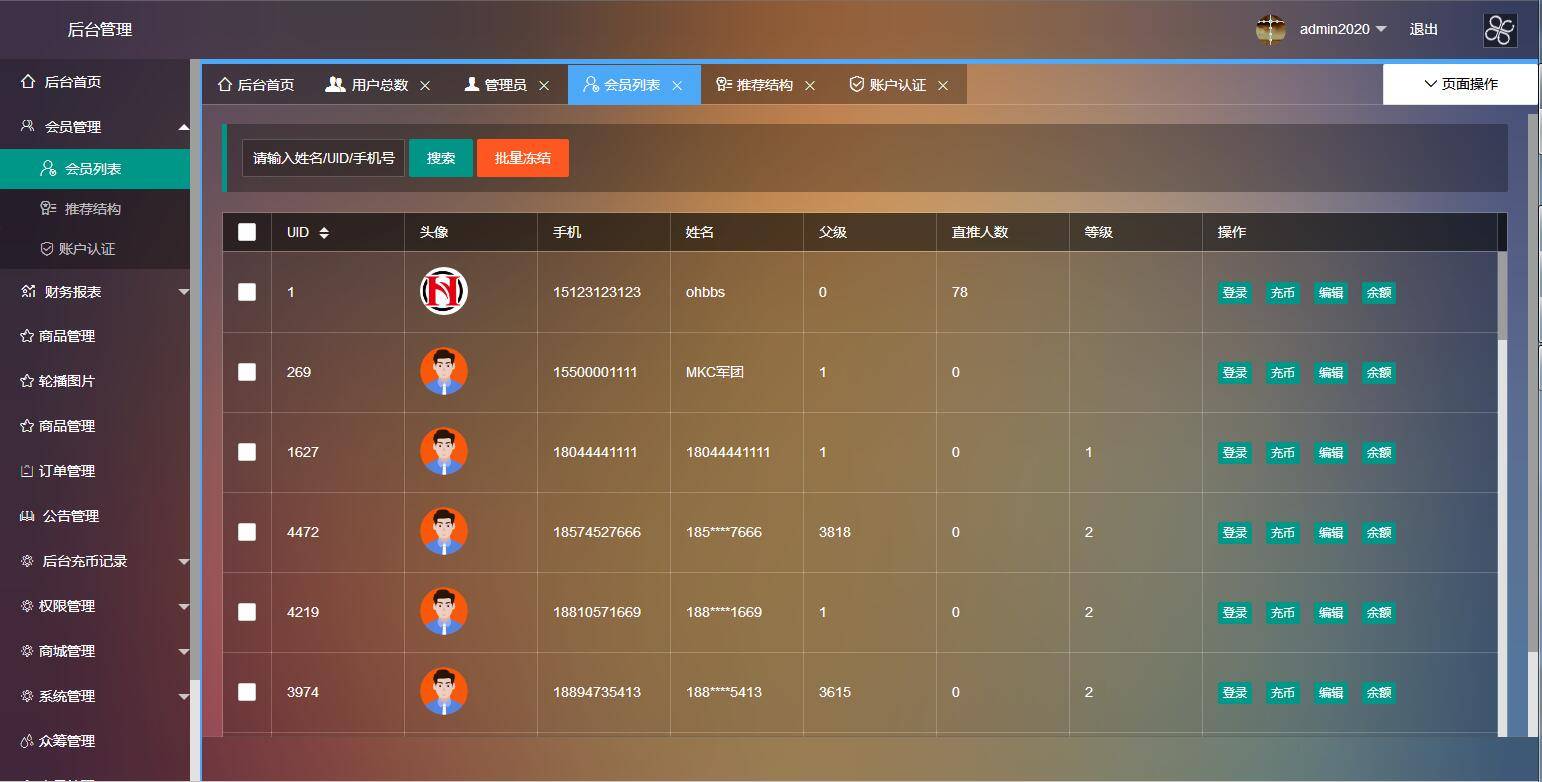This screenshot has width=1542, height=782.
Task: Click the admin2020 avatar image
Action: [x=1270, y=30]
